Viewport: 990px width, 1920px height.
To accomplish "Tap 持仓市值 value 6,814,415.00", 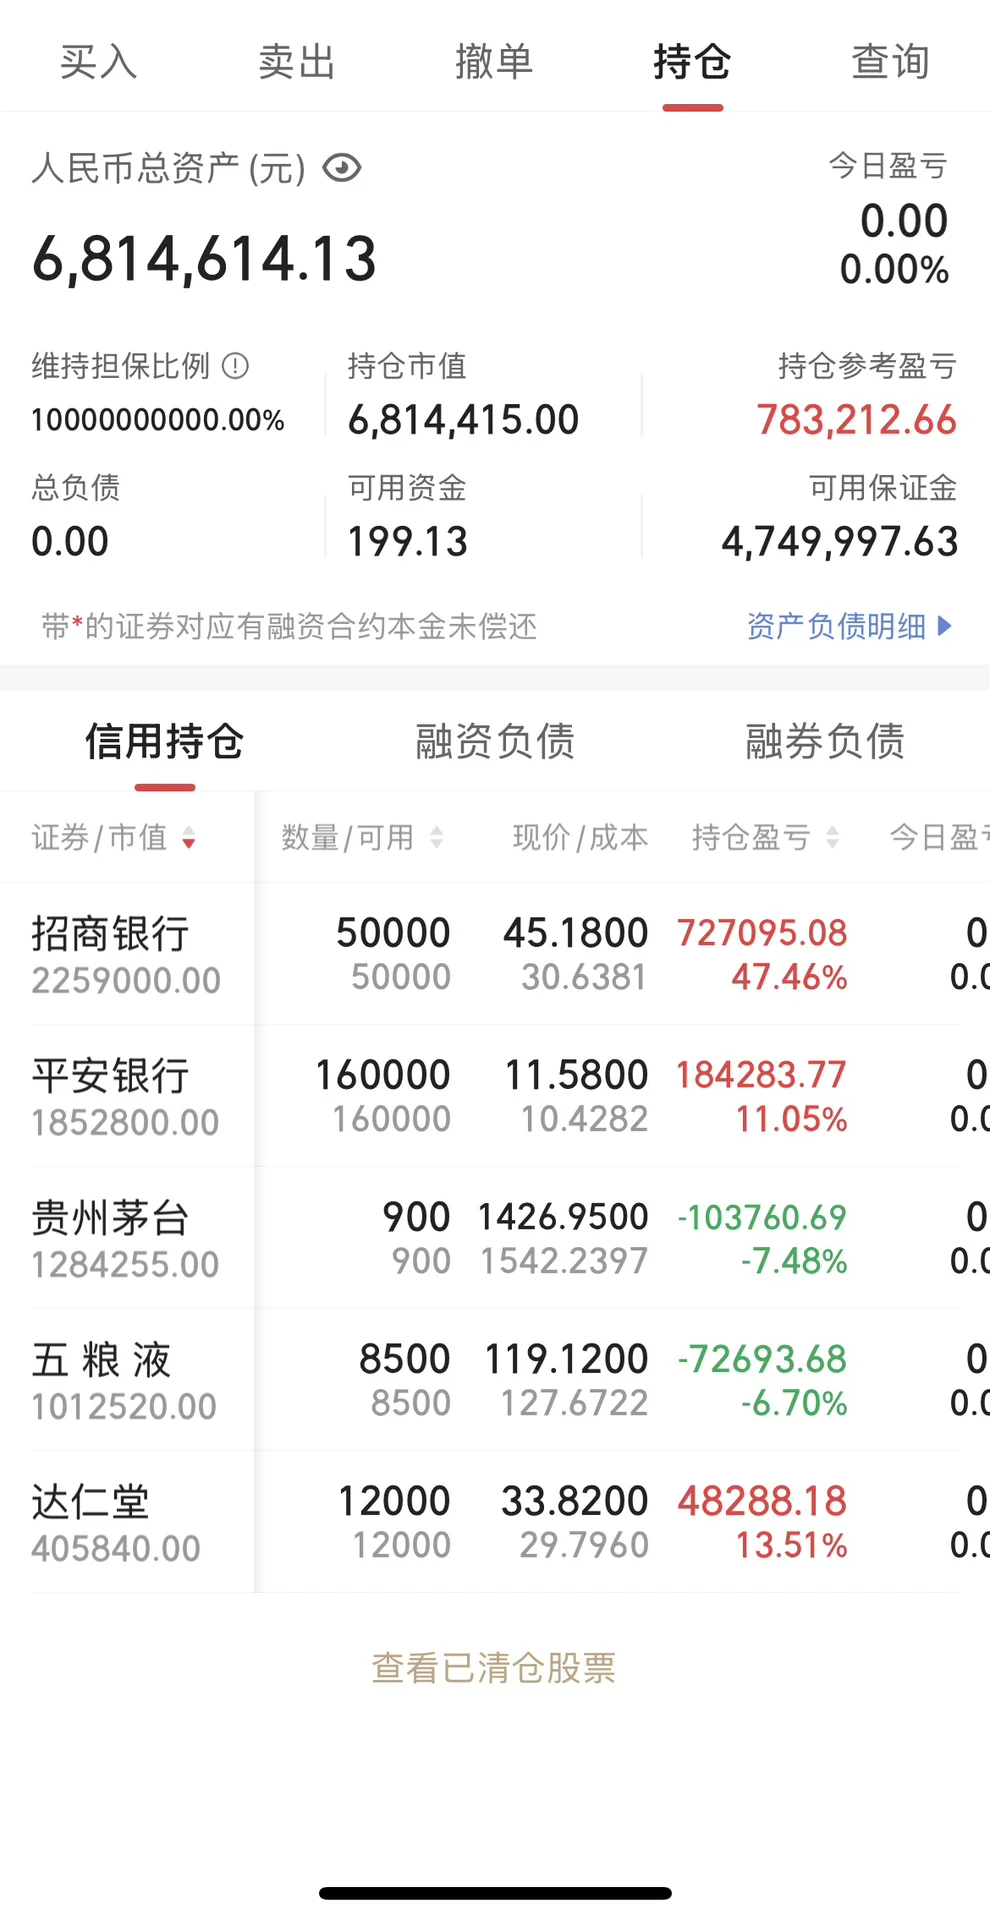I will 463,420.
